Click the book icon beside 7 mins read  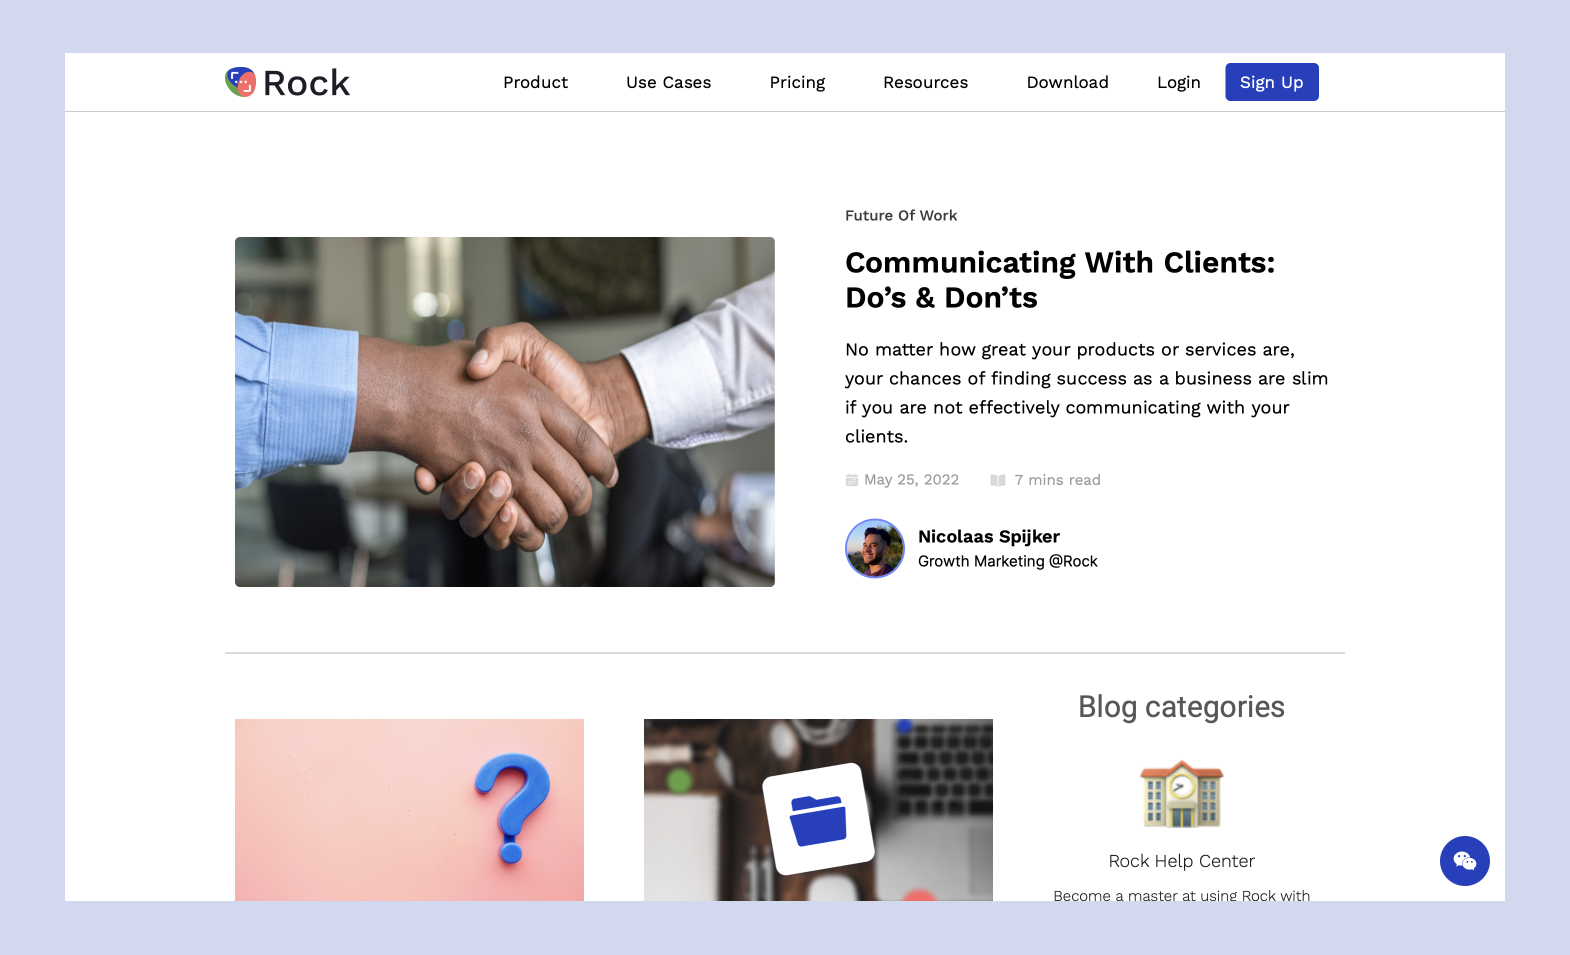(x=997, y=481)
